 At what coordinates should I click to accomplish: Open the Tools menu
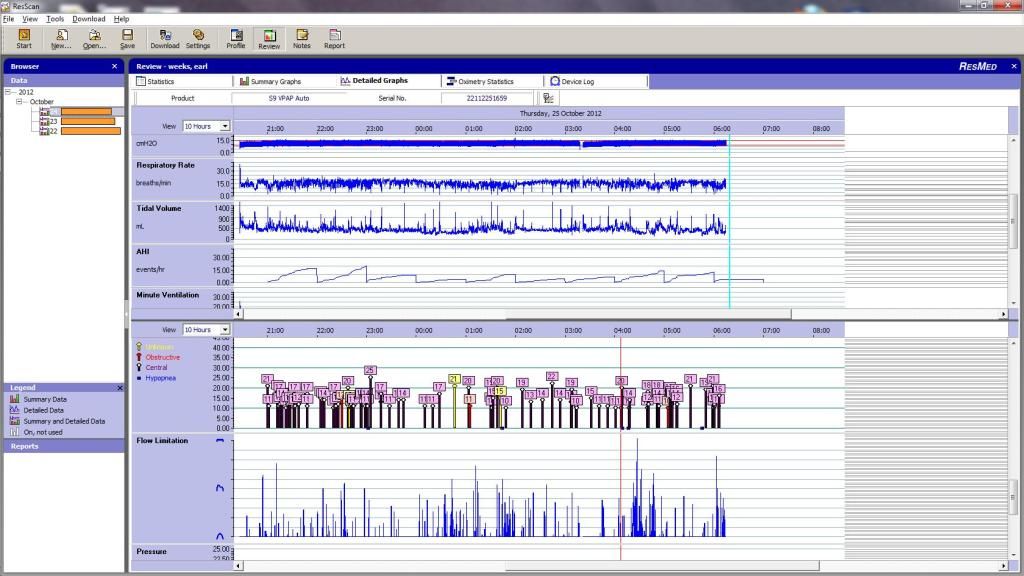[55, 19]
